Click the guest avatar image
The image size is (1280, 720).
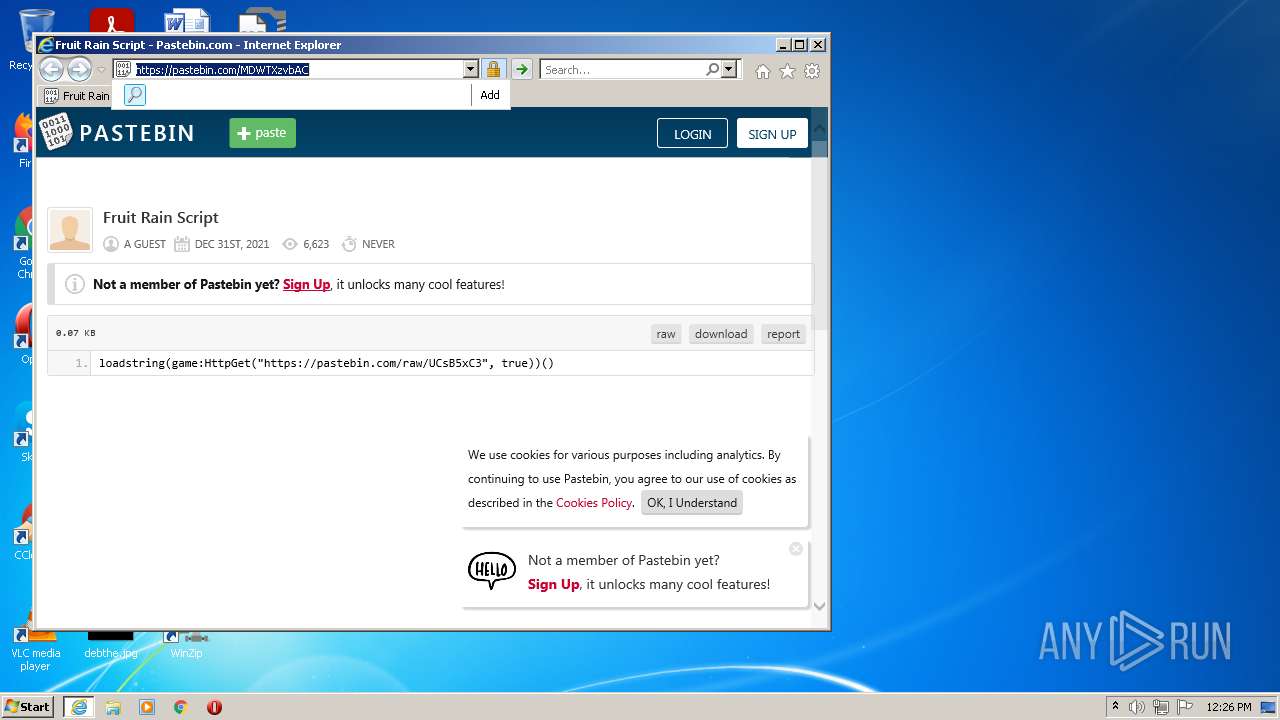(70, 230)
